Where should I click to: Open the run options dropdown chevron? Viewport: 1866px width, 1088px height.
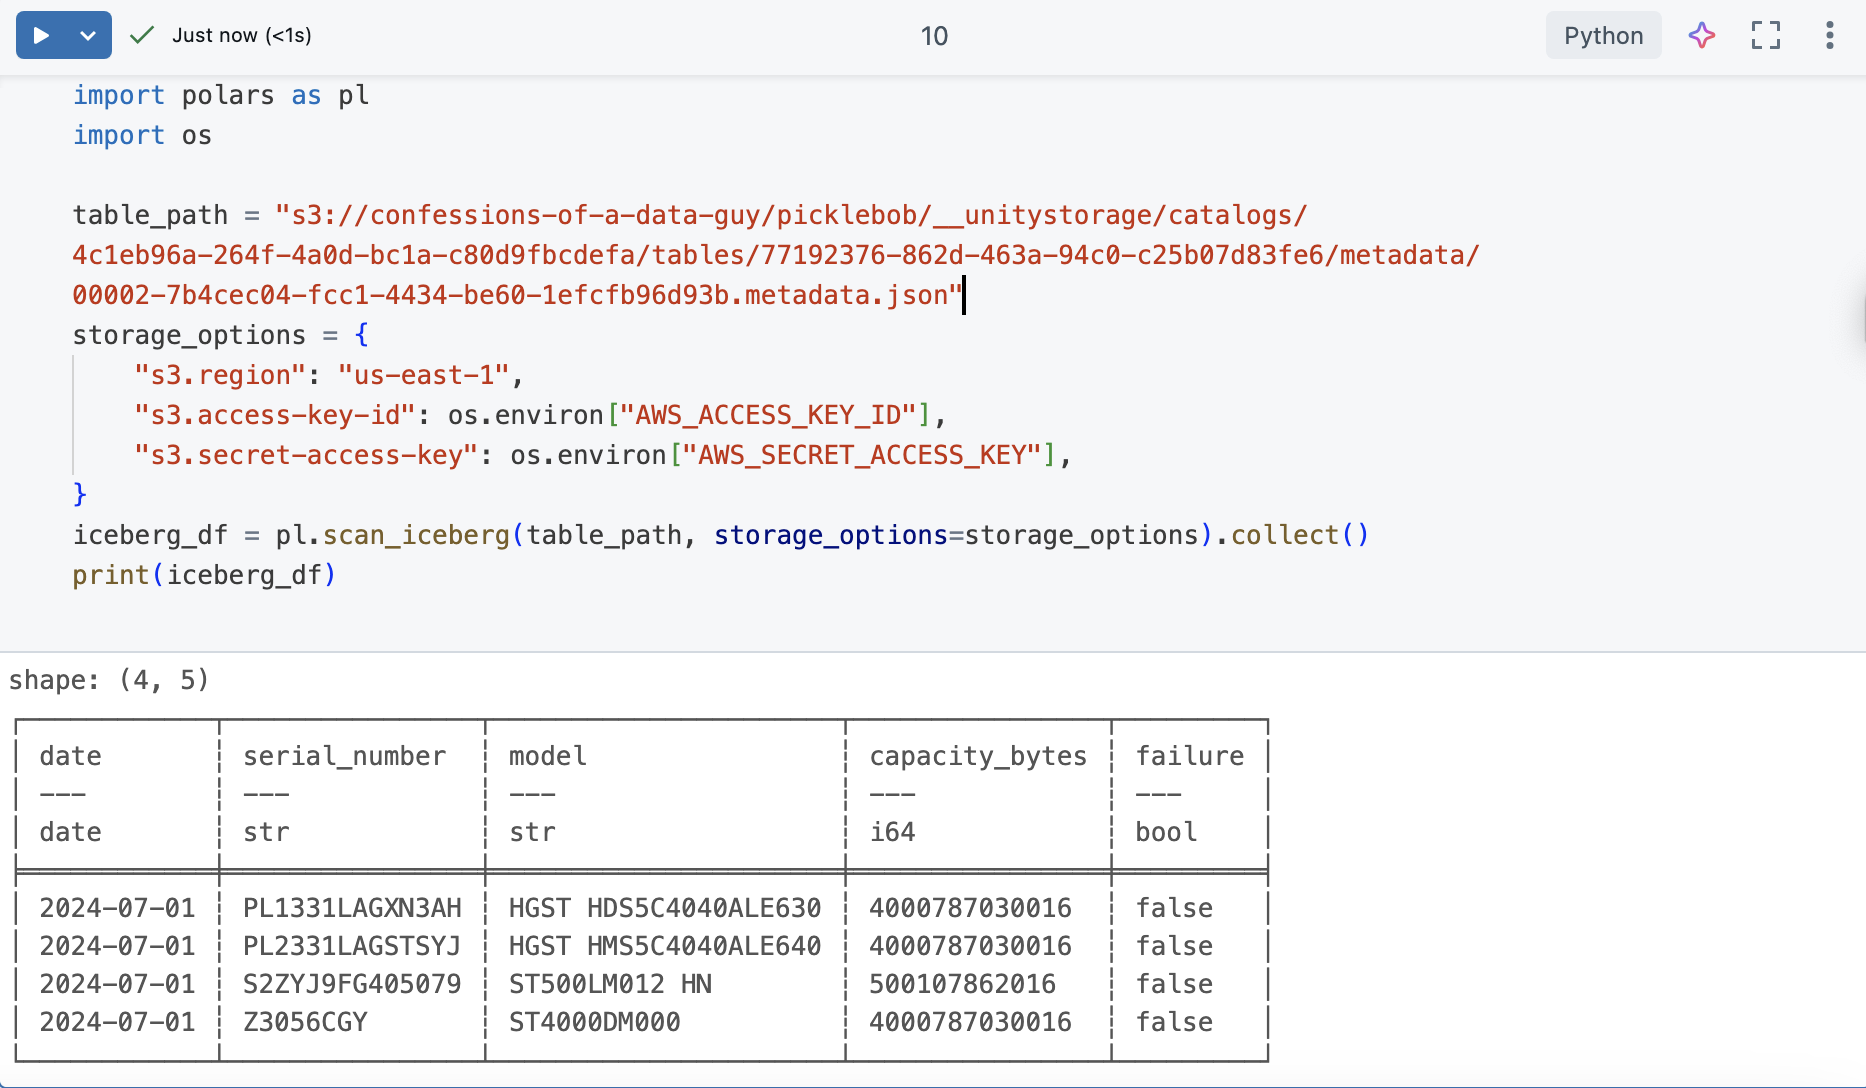click(x=88, y=36)
